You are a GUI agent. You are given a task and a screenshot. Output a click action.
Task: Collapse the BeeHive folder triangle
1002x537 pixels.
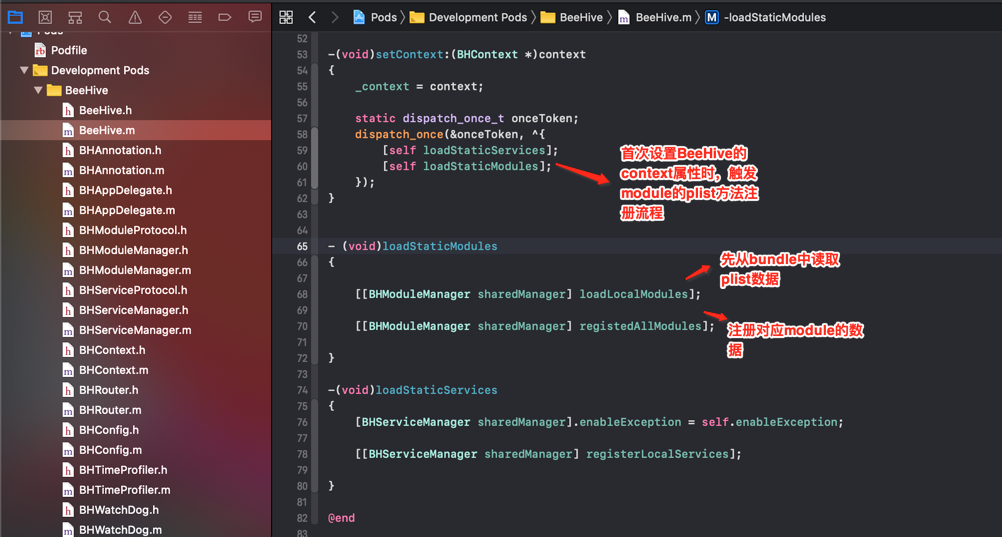(x=38, y=90)
